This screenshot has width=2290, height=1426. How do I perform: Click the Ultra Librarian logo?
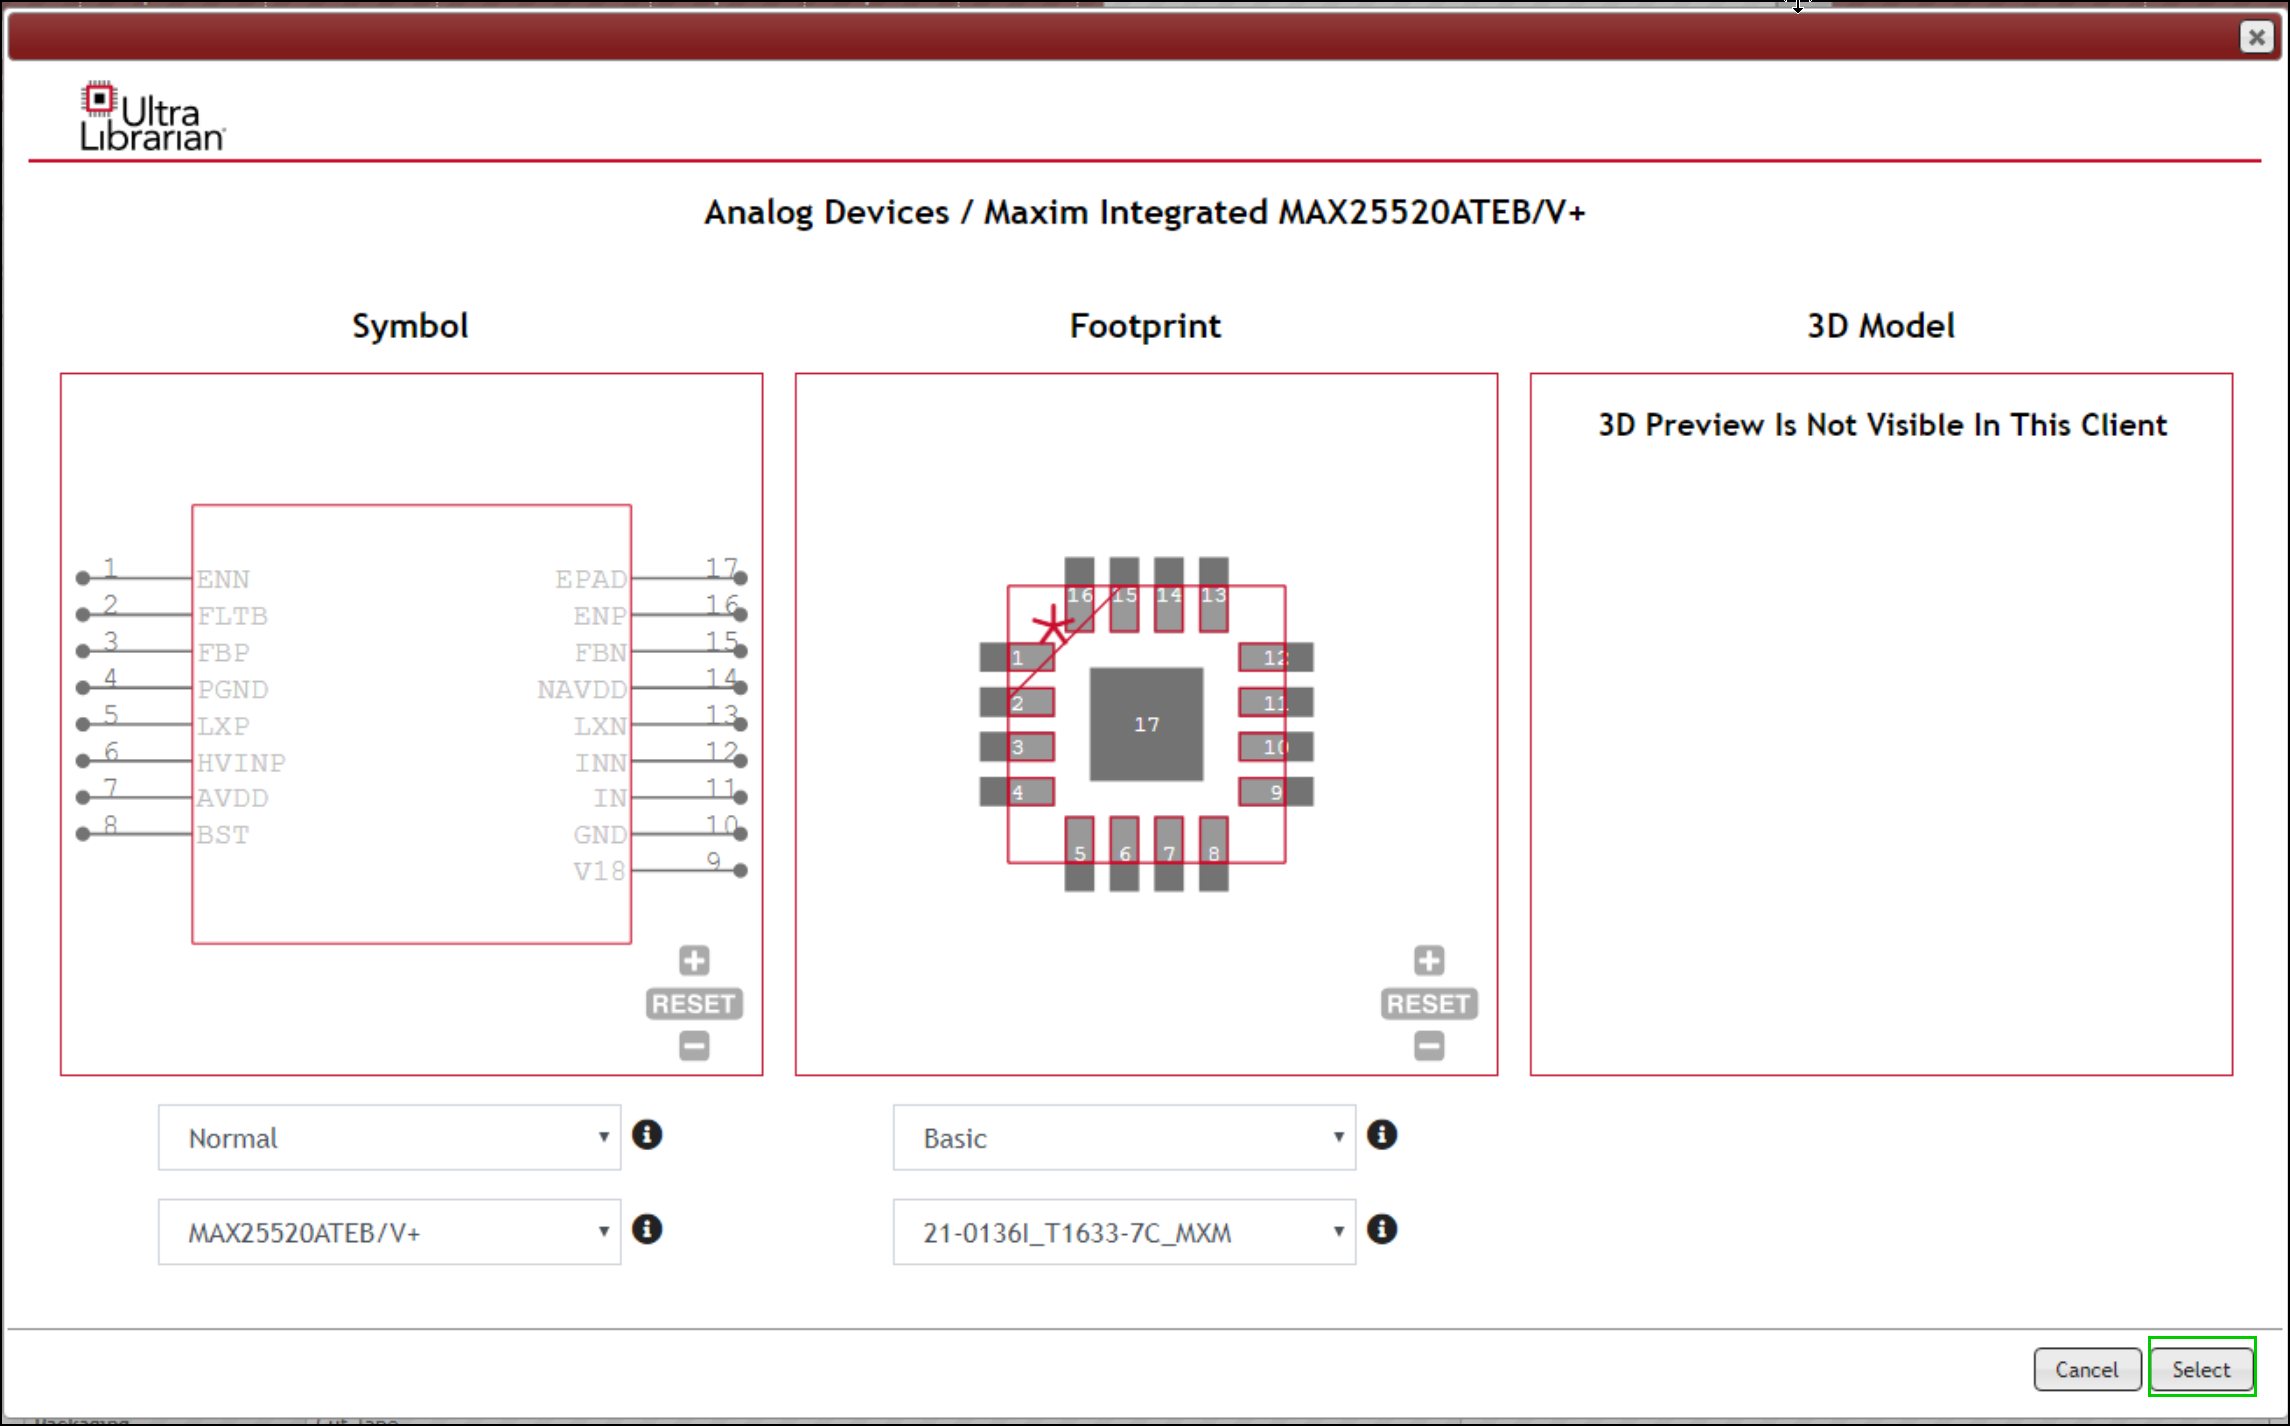click(151, 118)
